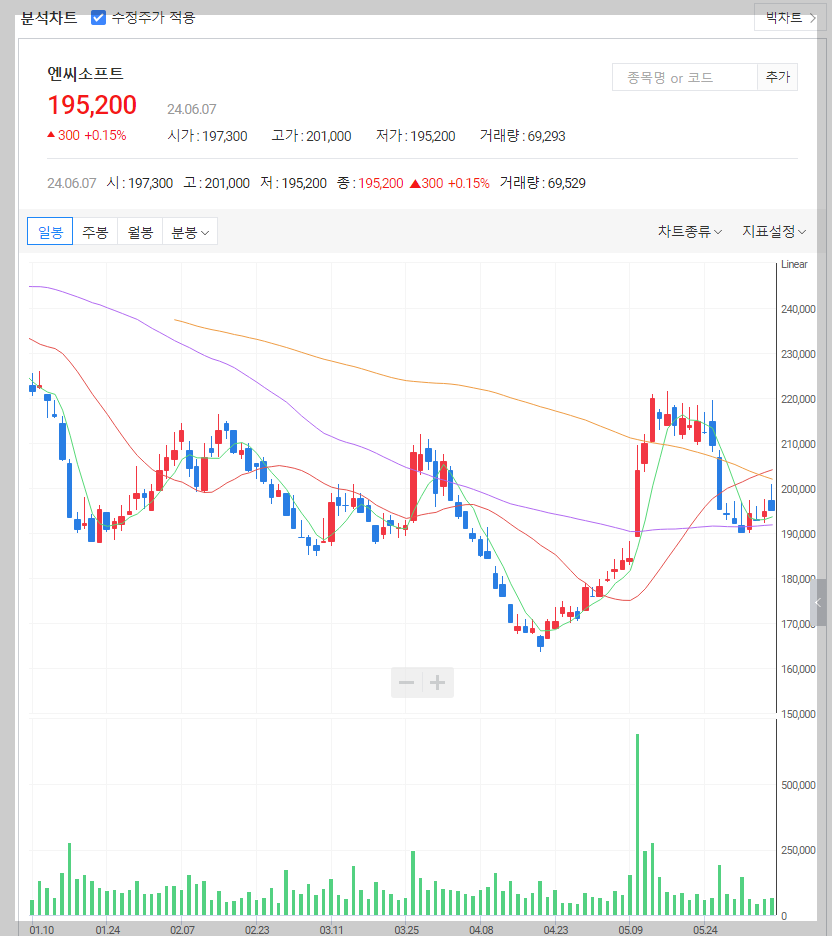Viewport: 832px width, 936px height.
Task: Click the 고가: 201,000 value
Action: click(311, 136)
